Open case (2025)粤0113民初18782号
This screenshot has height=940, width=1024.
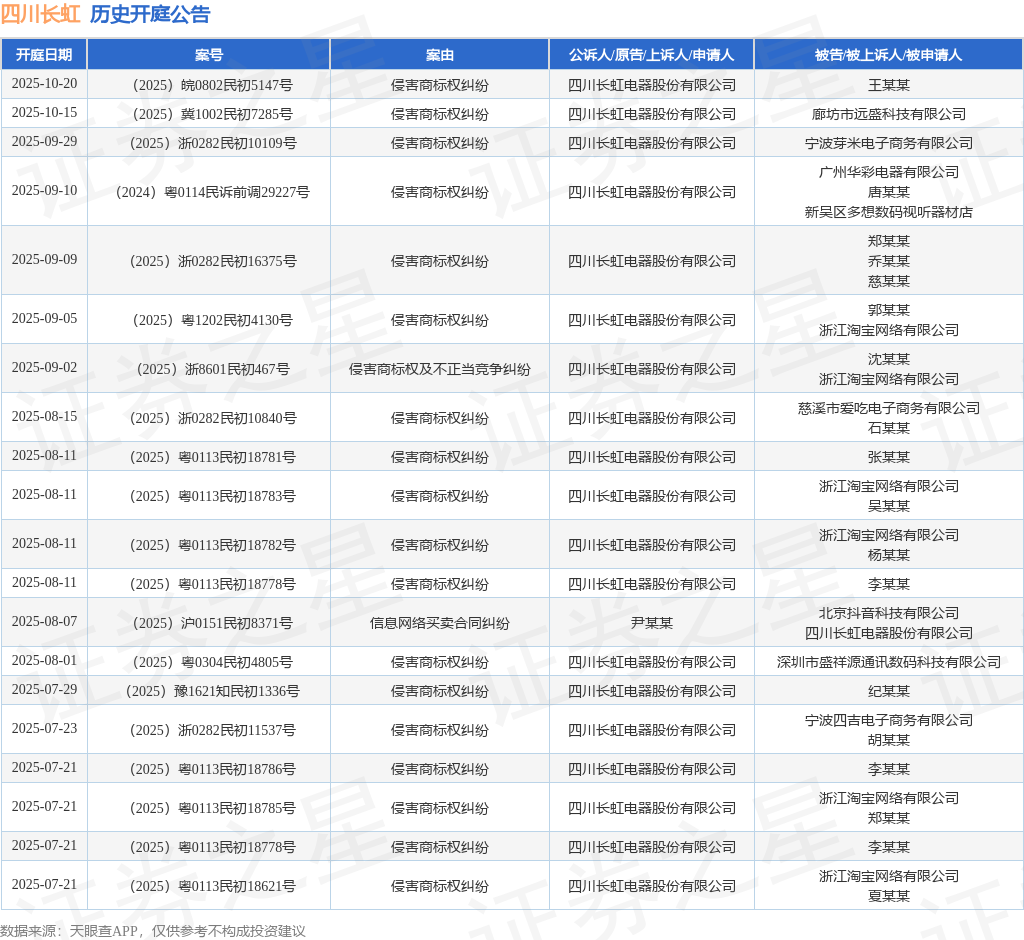point(212,545)
